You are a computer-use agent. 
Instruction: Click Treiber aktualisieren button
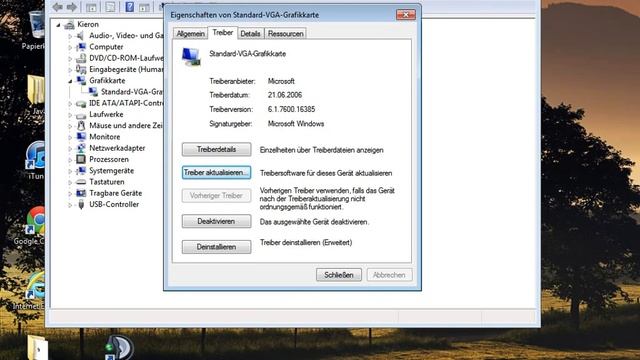[x=216, y=172]
